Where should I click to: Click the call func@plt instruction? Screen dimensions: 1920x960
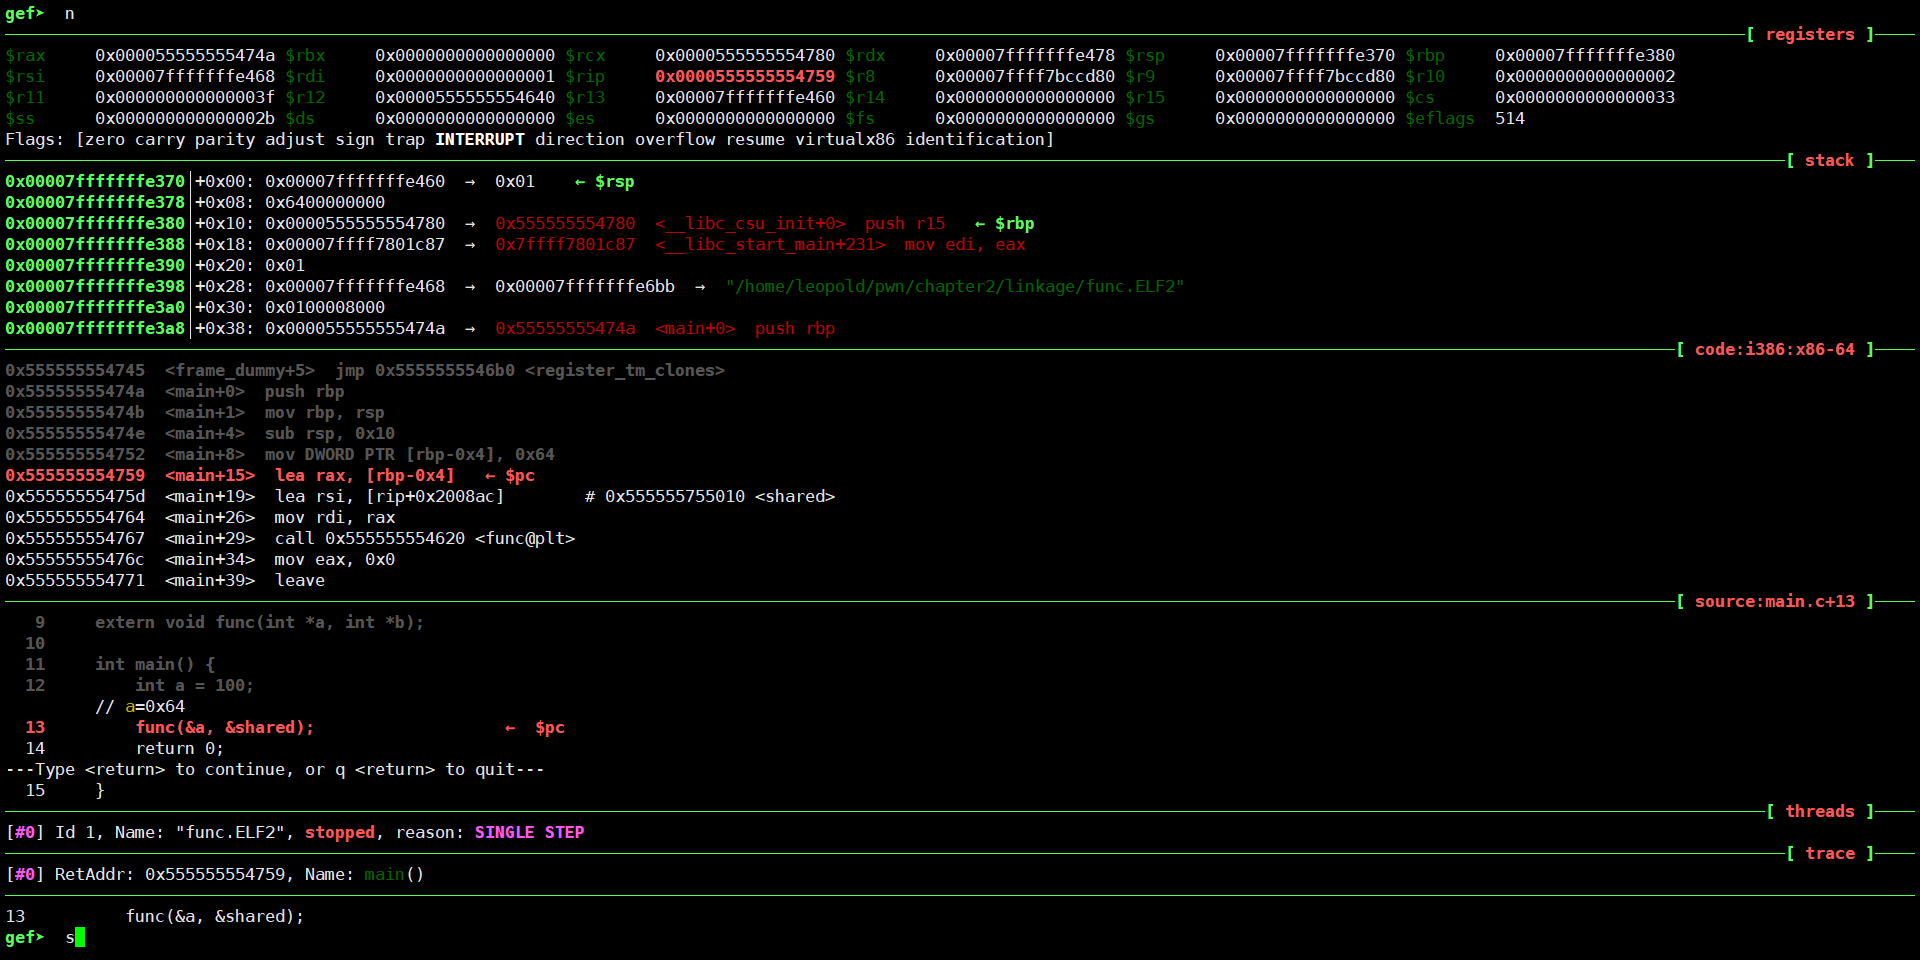290,538
